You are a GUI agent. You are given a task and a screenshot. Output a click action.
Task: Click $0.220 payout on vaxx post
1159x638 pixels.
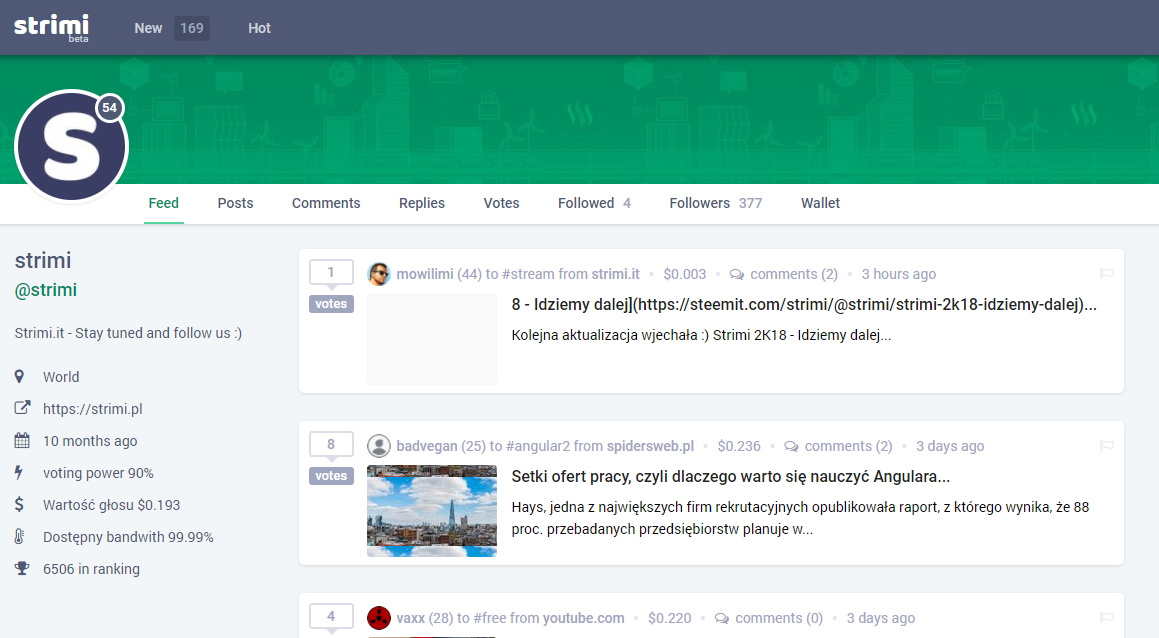click(670, 618)
